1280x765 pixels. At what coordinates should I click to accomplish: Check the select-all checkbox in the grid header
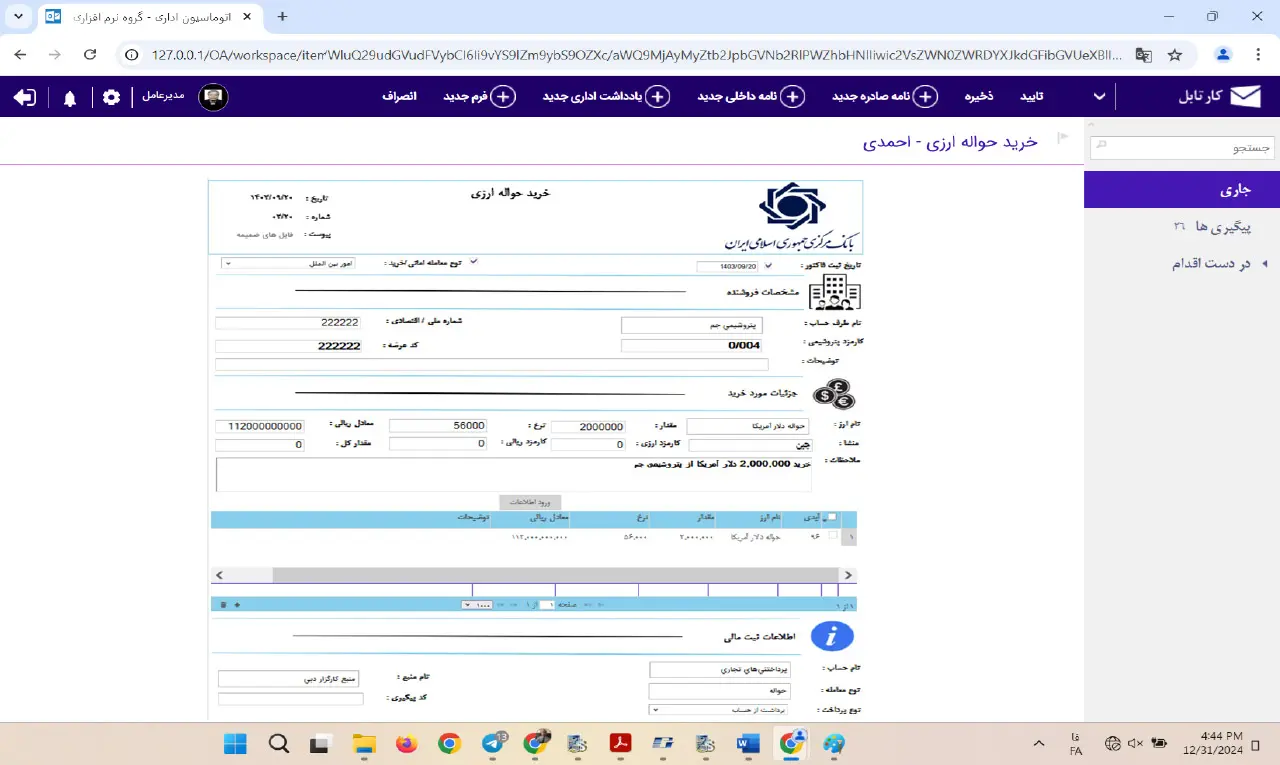pyautogui.click(x=832, y=517)
